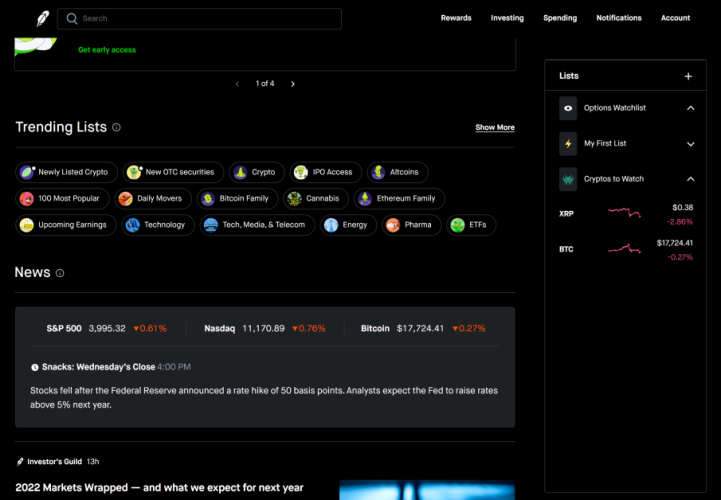721x500 pixels.
Task: Click the search magnifier icon
Action: coord(72,18)
